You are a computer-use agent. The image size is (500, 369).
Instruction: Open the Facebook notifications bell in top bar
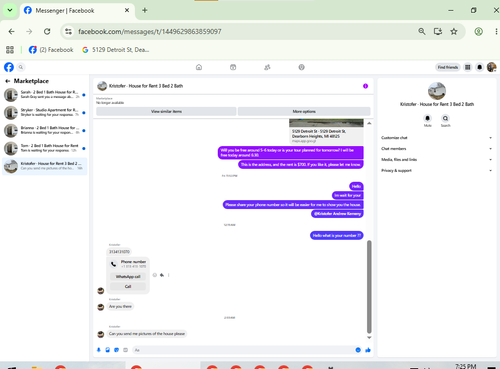tap(479, 67)
